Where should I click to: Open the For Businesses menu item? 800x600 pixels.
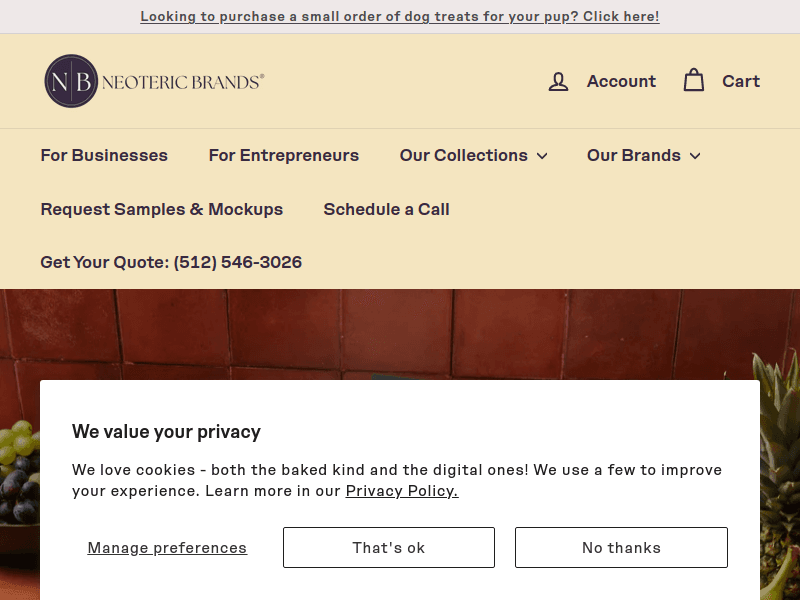(104, 155)
